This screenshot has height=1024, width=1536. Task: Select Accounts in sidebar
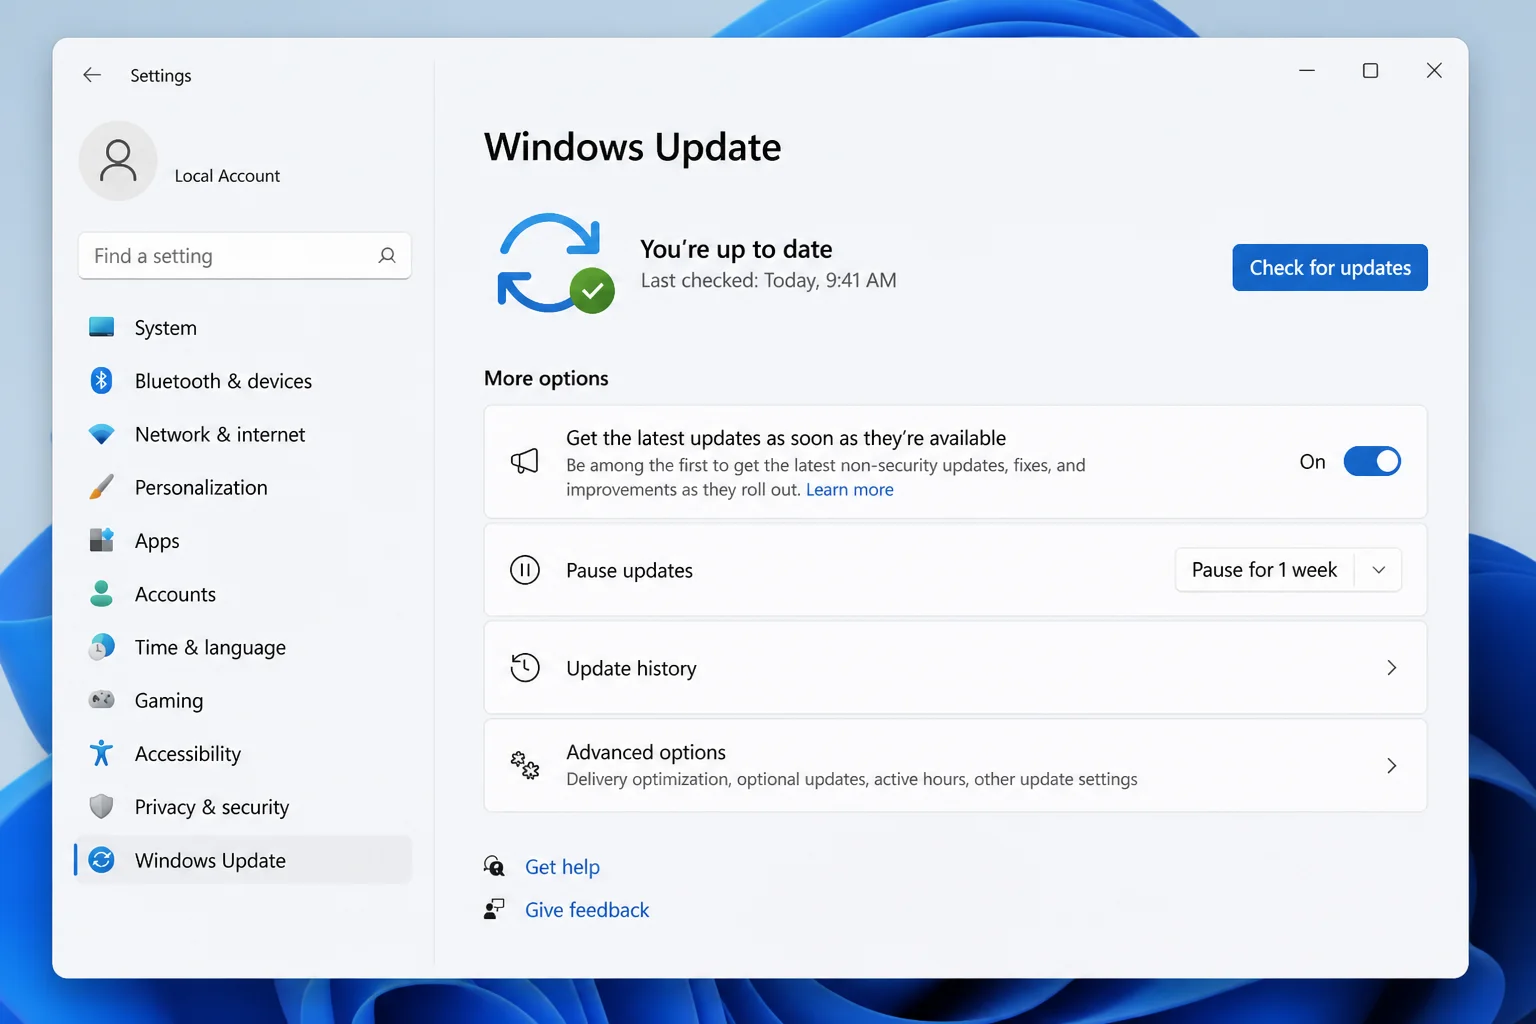click(x=175, y=594)
